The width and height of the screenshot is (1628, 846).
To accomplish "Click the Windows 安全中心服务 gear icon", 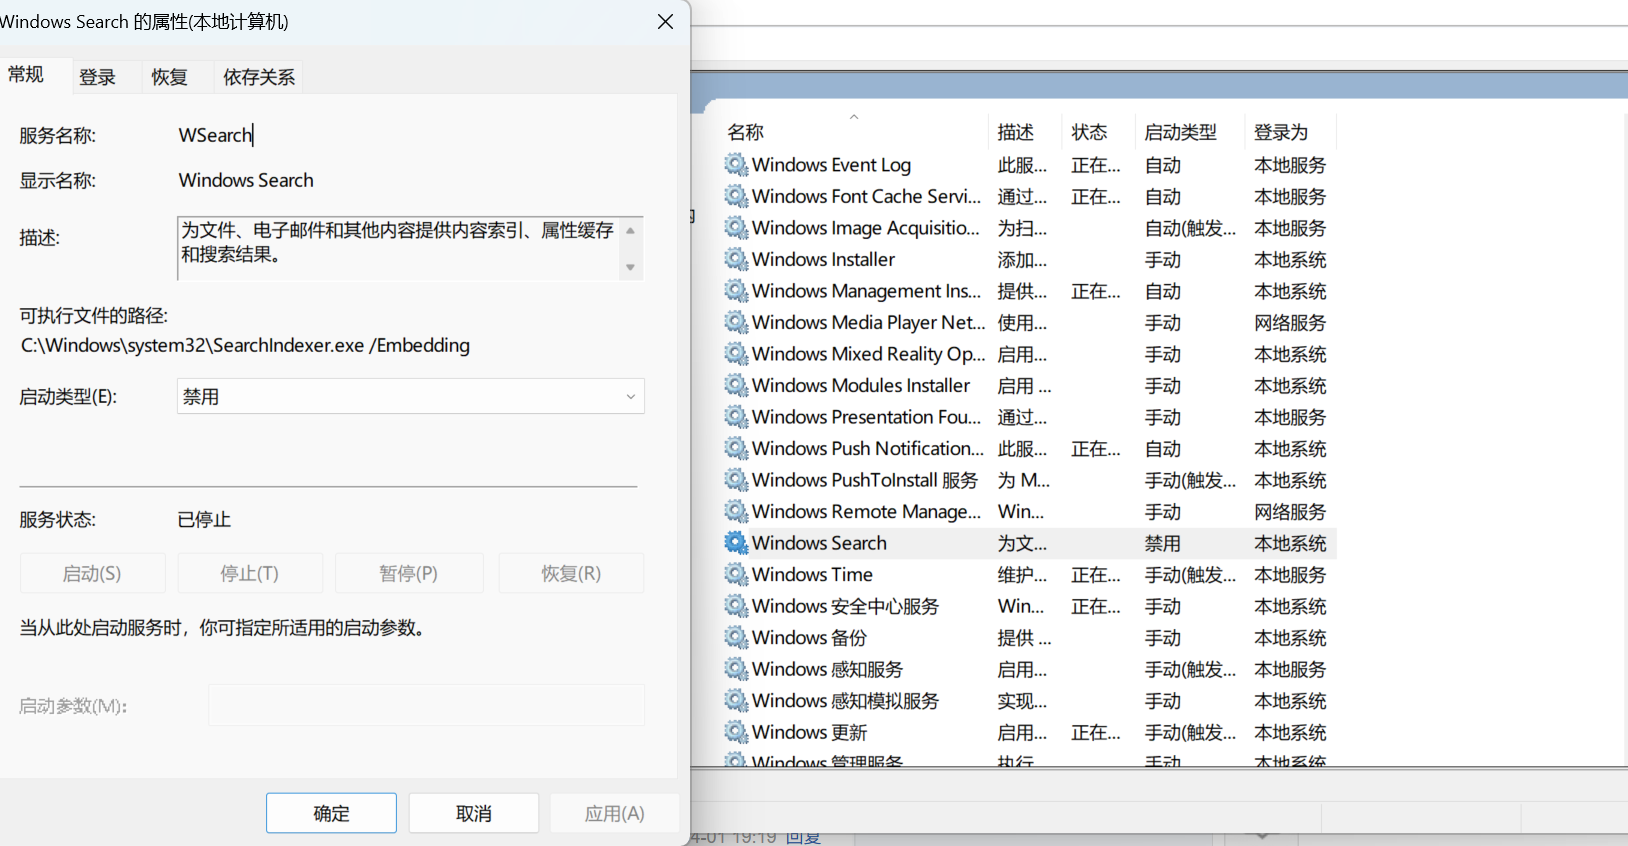I will [736, 606].
